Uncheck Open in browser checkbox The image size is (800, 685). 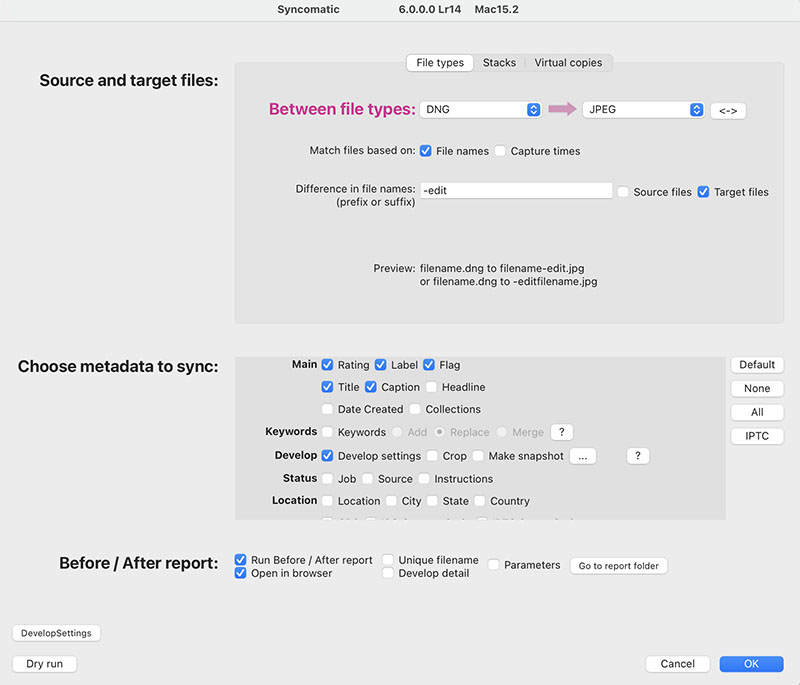(240, 573)
